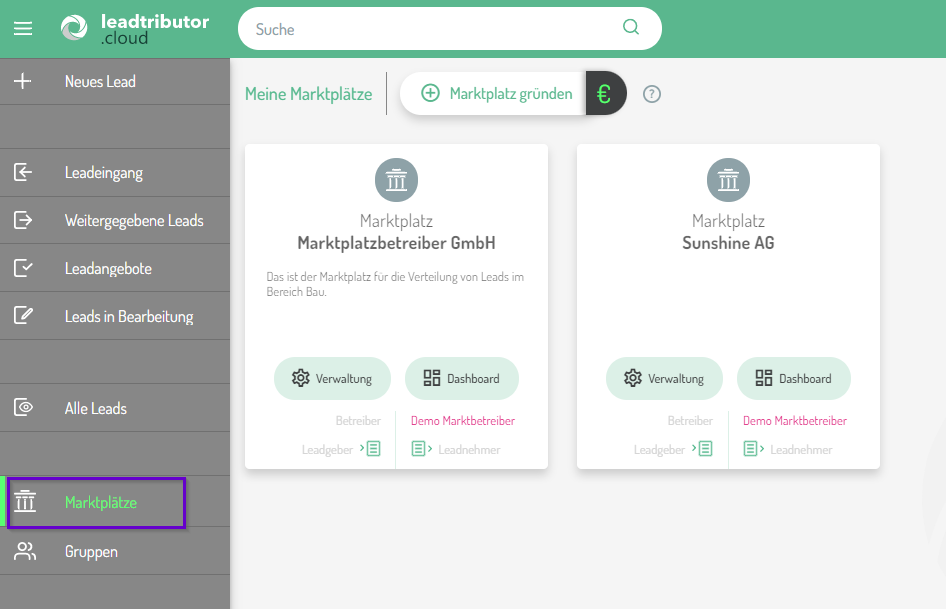The image size is (946, 609).
Task: Open Gruppen in the sidebar
Action: (x=91, y=552)
